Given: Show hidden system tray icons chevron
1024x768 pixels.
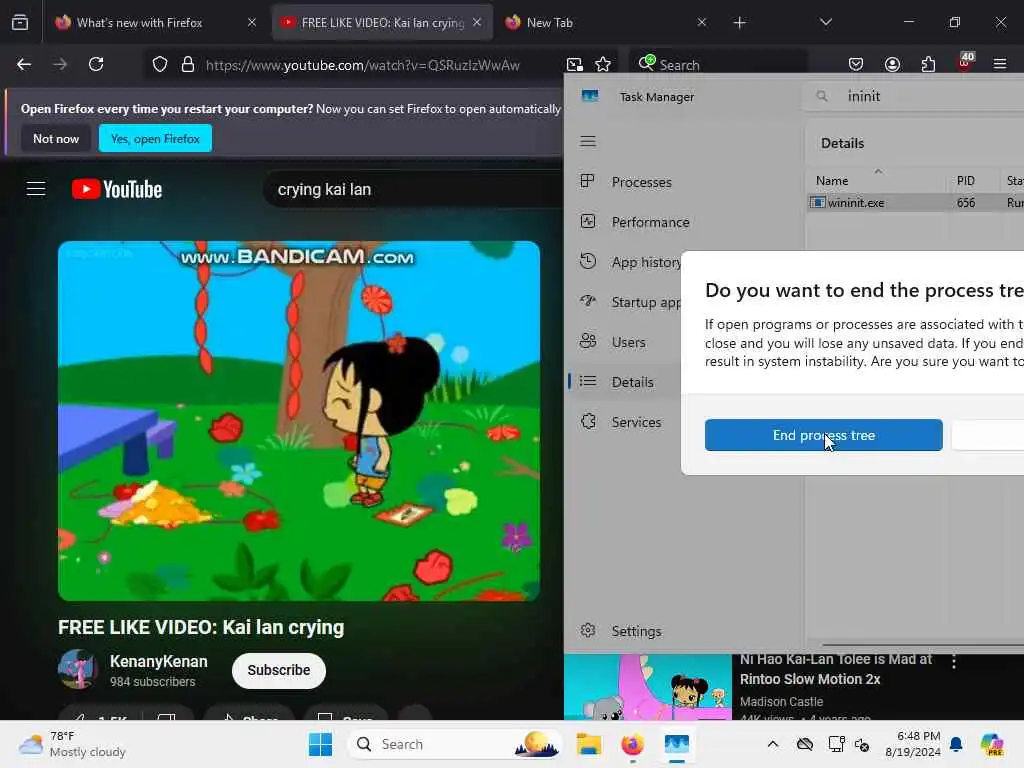Looking at the screenshot, I should click(773, 744).
